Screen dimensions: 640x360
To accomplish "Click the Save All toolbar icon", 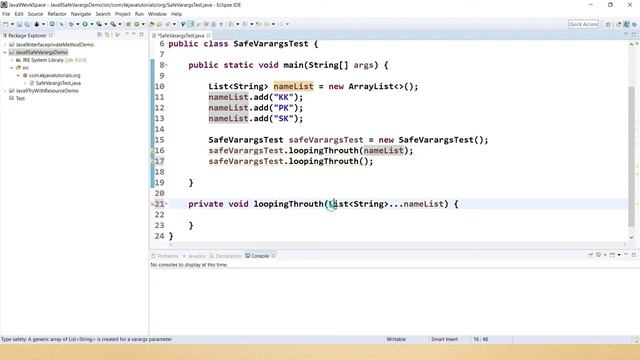I will tap(27, 24).
